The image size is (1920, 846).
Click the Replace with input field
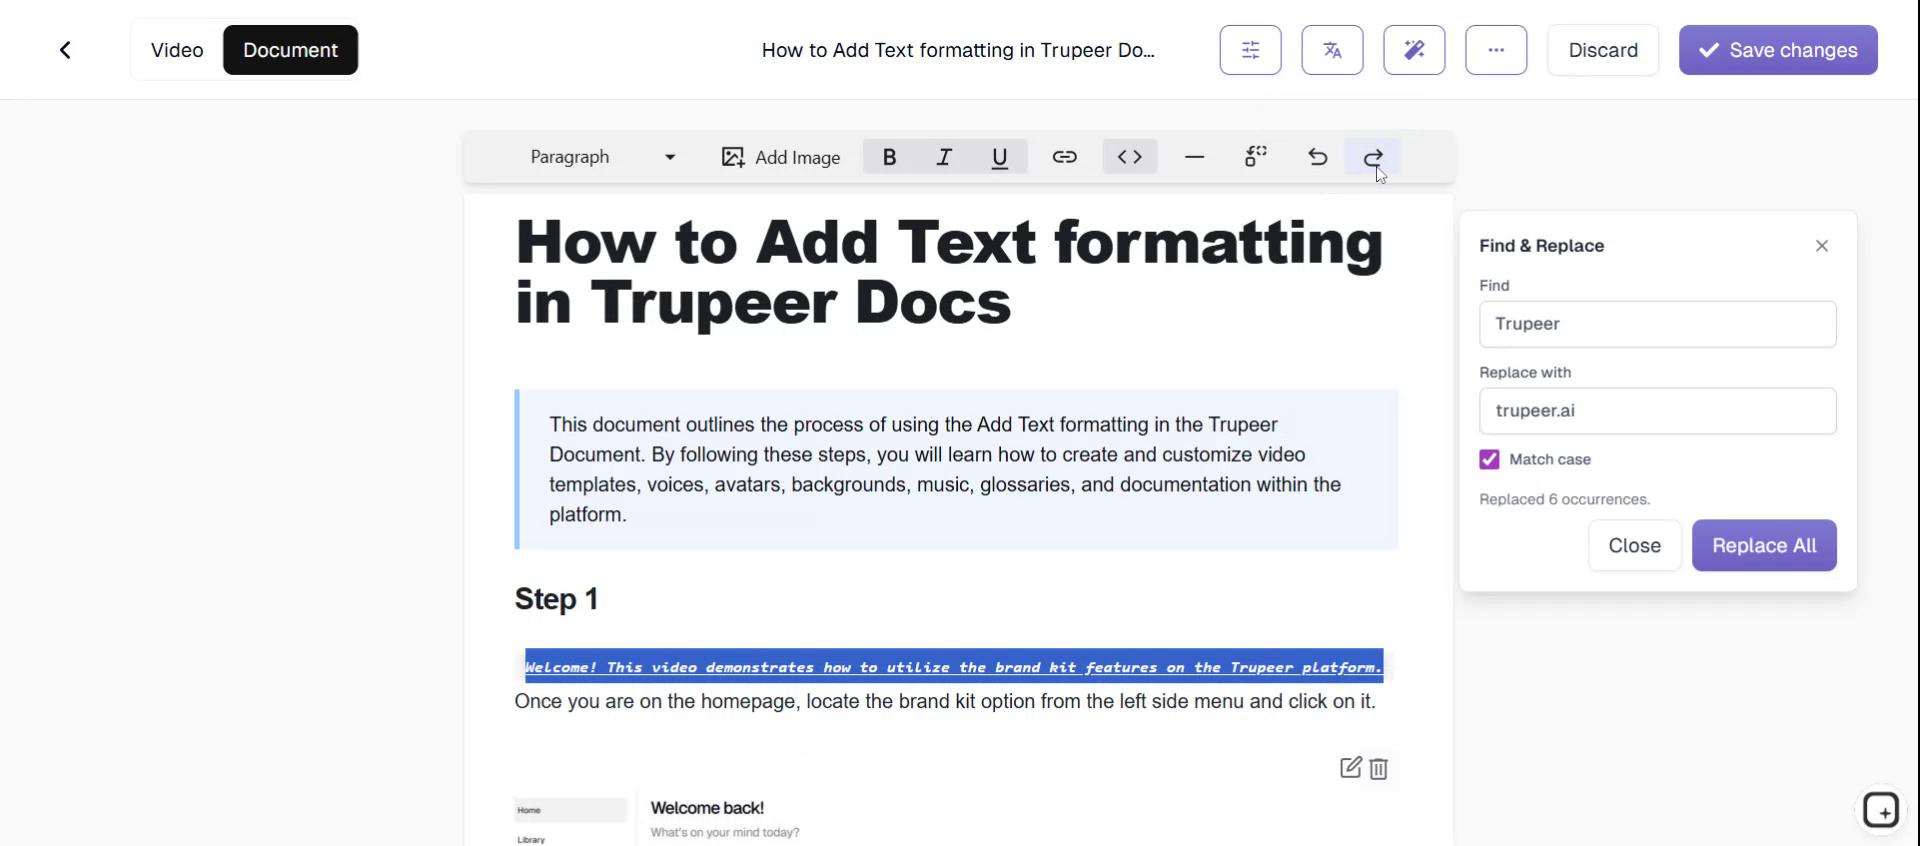[x=1657, y=411]
